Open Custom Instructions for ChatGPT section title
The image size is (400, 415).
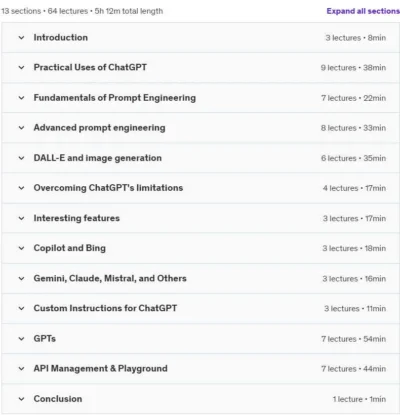point(105,308)
